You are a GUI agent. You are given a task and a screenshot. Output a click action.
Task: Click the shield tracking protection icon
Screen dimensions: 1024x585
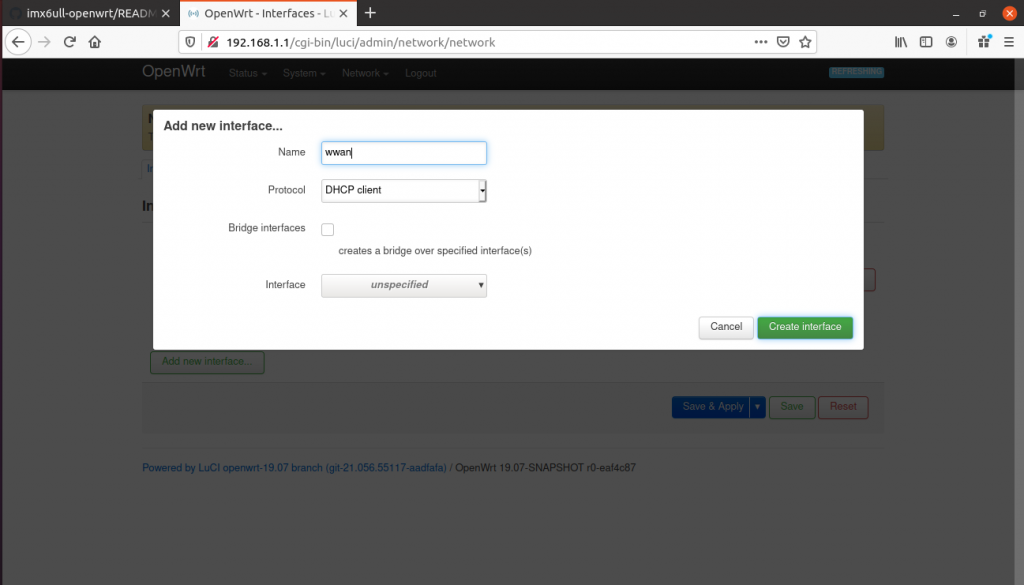(x=189, y=42)
